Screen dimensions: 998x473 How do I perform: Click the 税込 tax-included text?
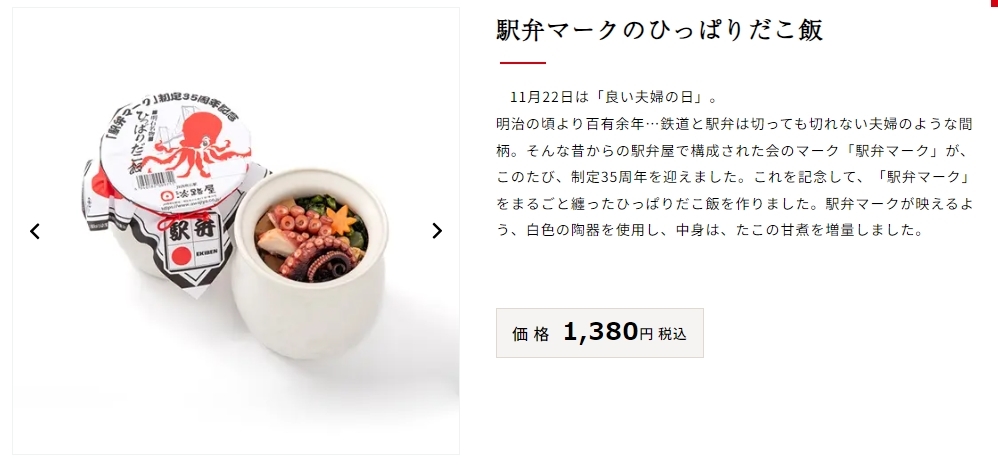coord(672,334)
